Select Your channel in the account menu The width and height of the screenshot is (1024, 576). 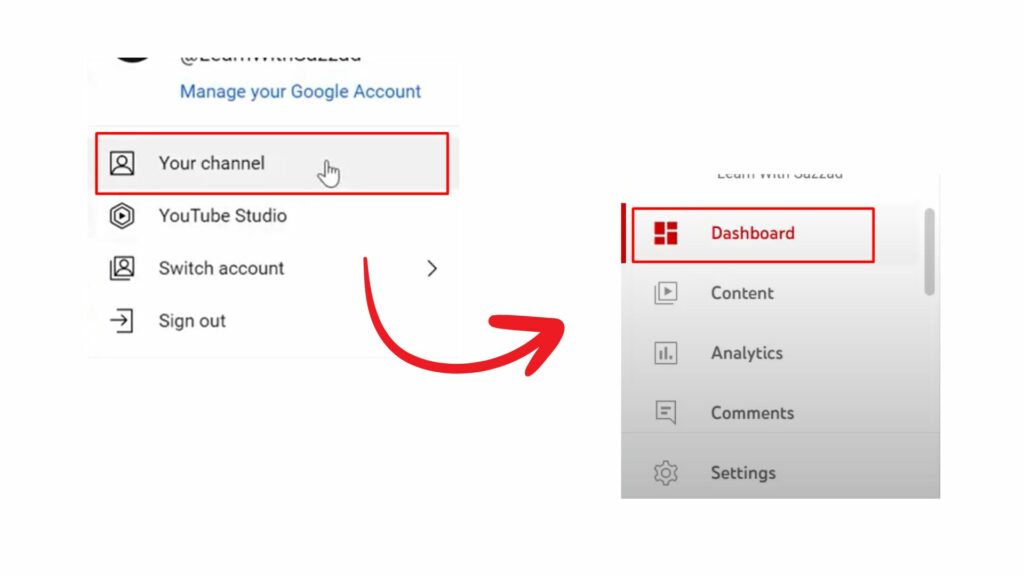tap(211, 163)
